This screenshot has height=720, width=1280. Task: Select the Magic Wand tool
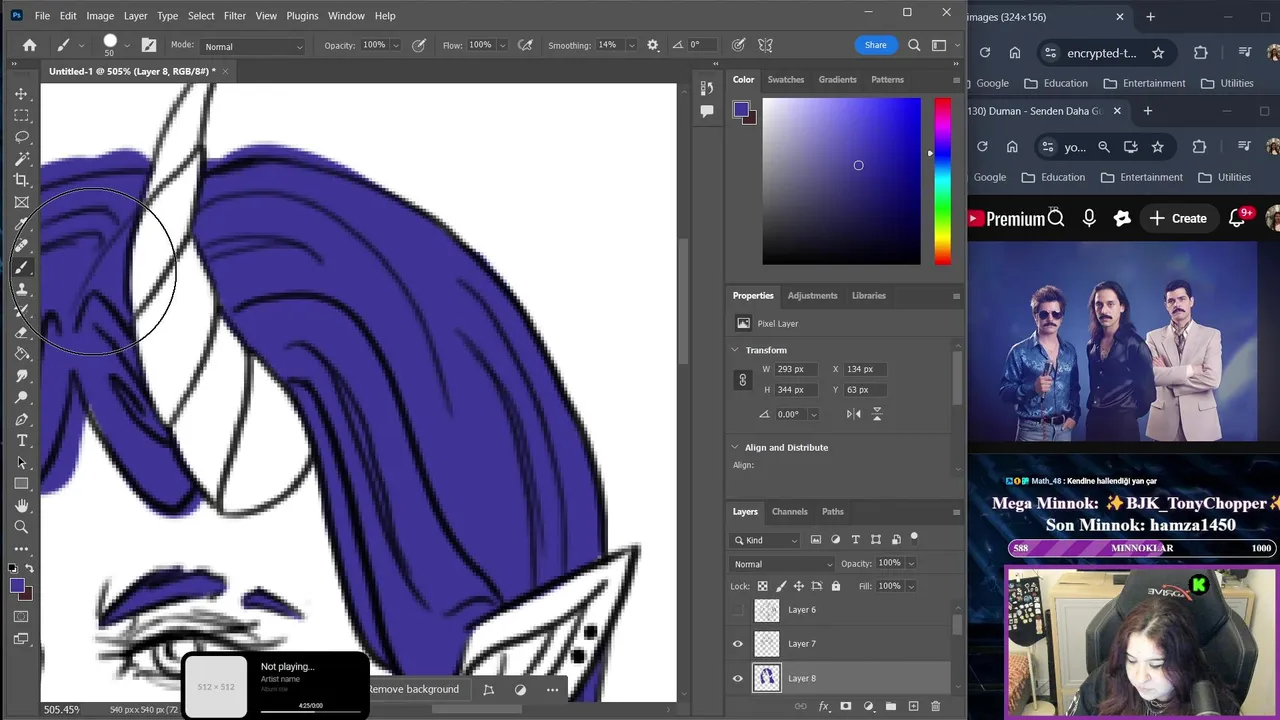tap(21, 158)
